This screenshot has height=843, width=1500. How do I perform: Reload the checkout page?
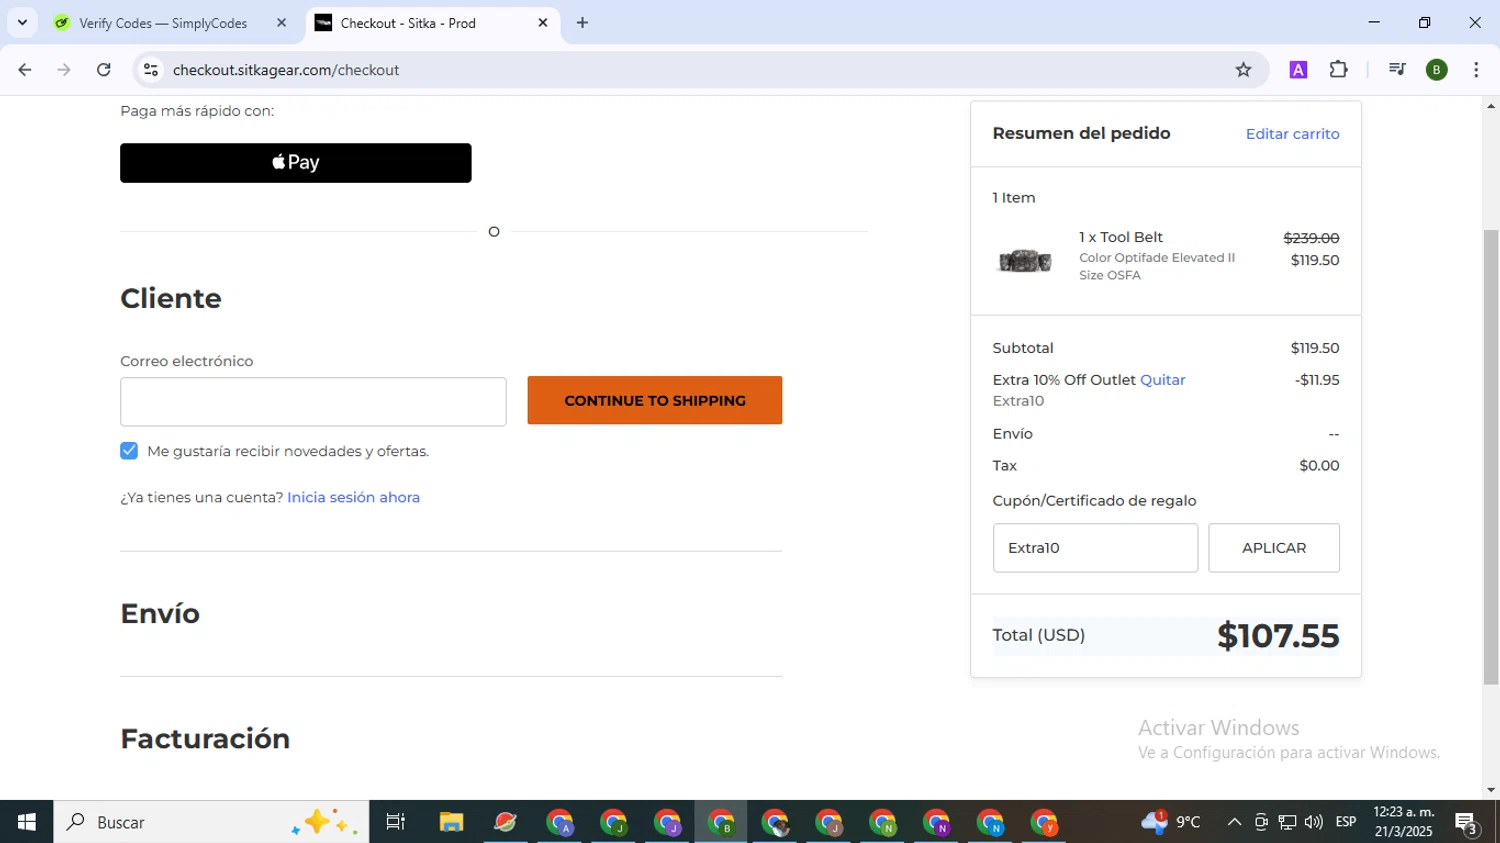(x=104, y=70)
